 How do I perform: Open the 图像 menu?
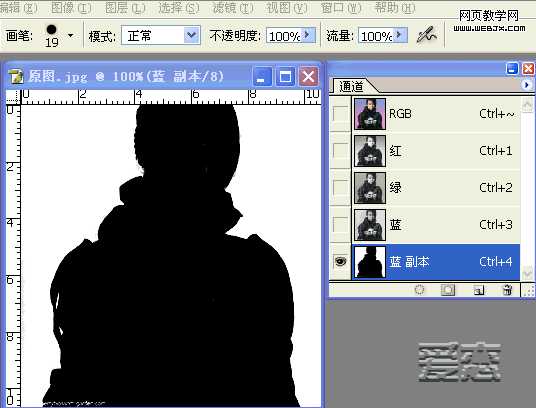pos(71,8)
